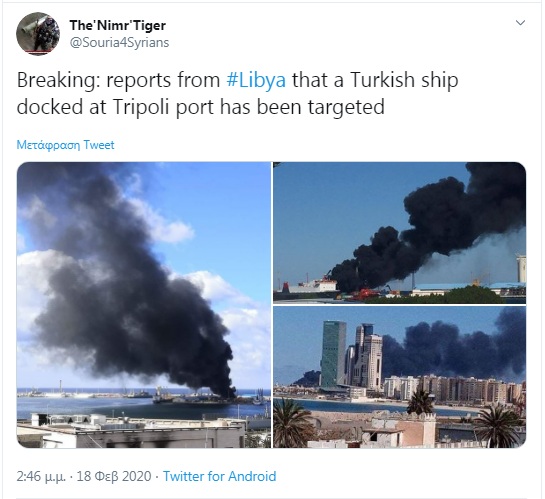Click the 18 Φεβ 2020 date

point(114,476)
